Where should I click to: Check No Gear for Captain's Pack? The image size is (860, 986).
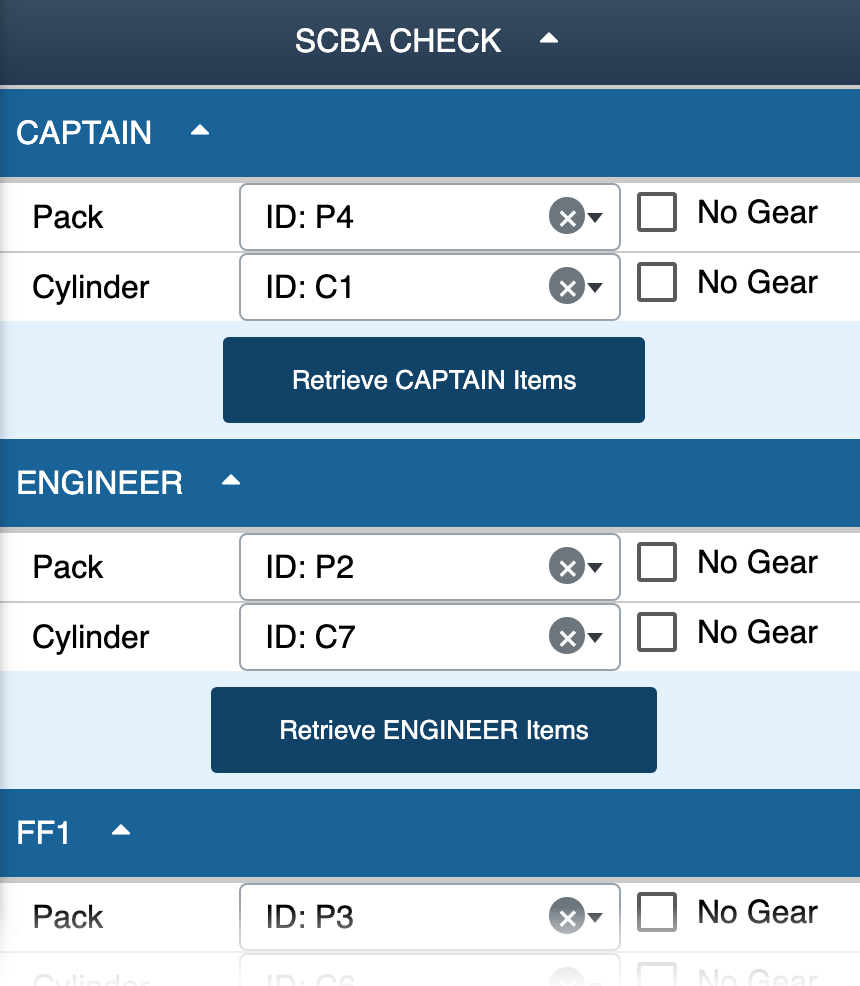tap(657, 212)
